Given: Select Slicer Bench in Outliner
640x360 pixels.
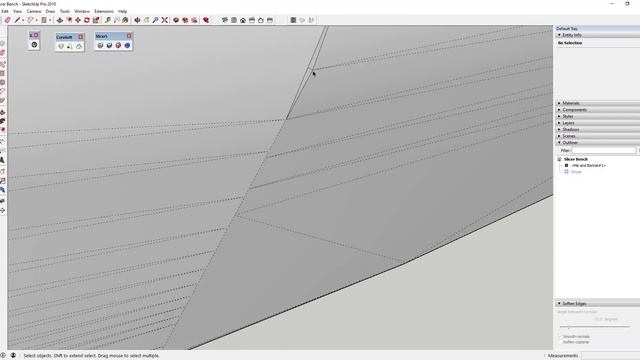Looking at the screenshot, I should coord(576,159).
